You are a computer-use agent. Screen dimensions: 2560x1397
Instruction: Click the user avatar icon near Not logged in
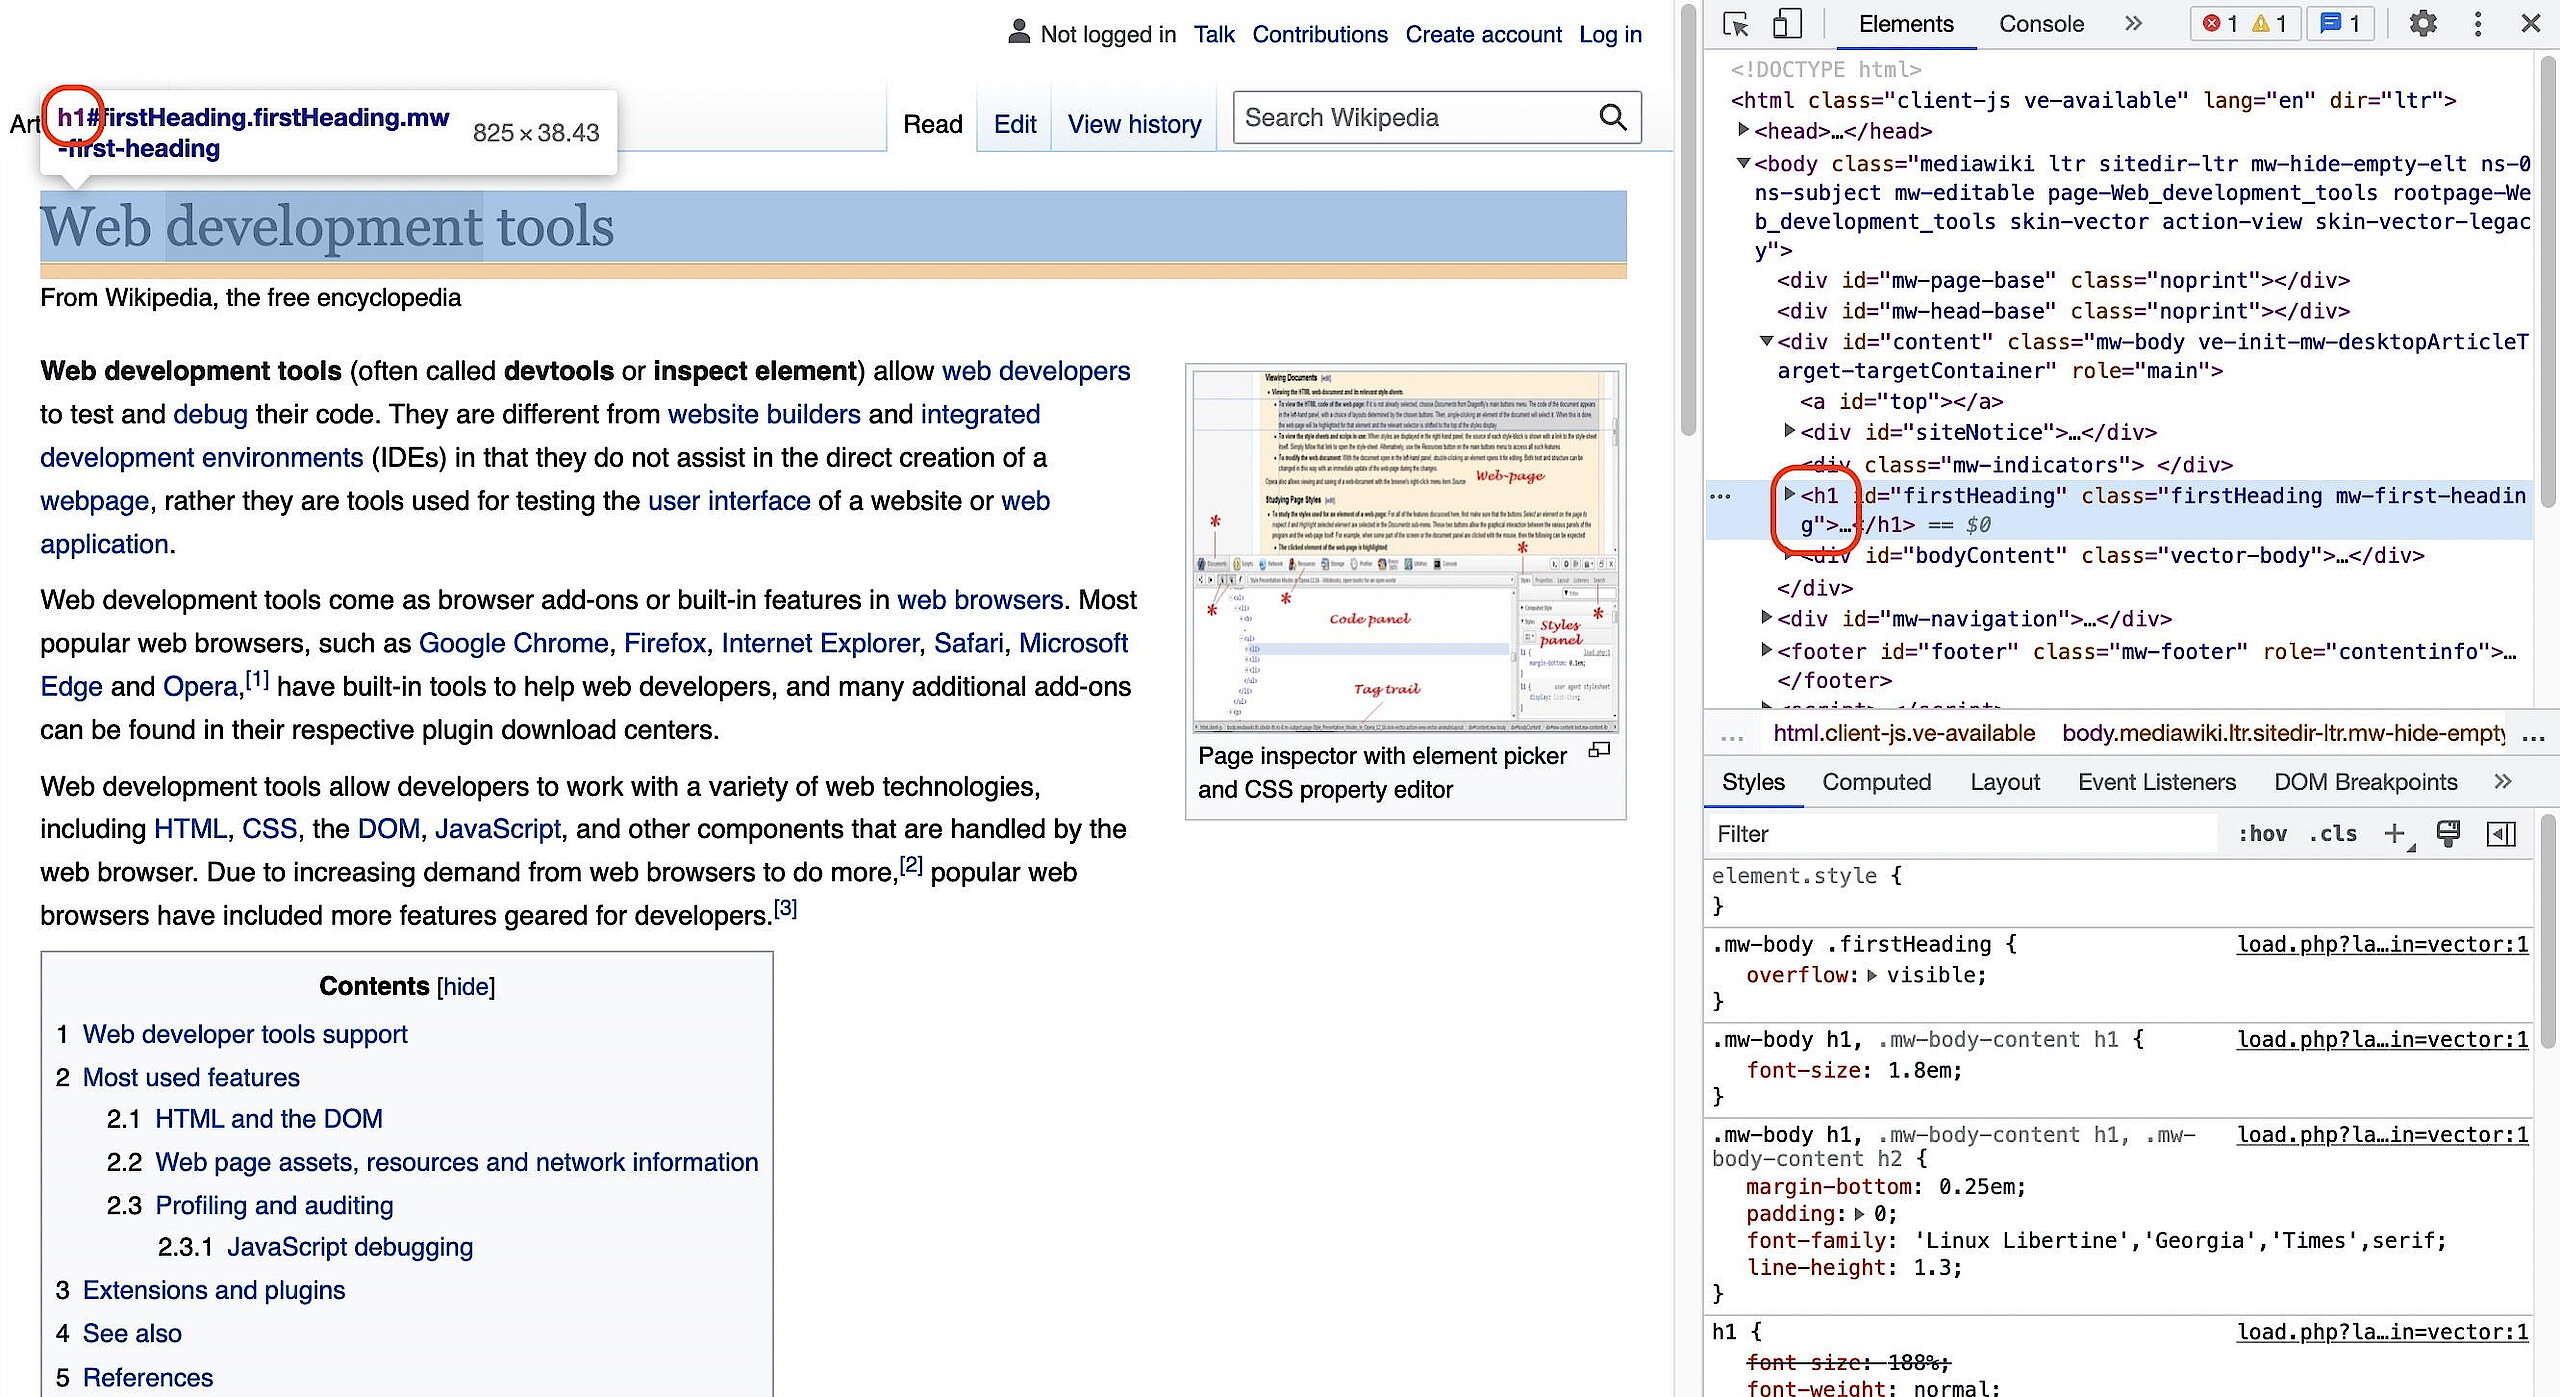1018,32
